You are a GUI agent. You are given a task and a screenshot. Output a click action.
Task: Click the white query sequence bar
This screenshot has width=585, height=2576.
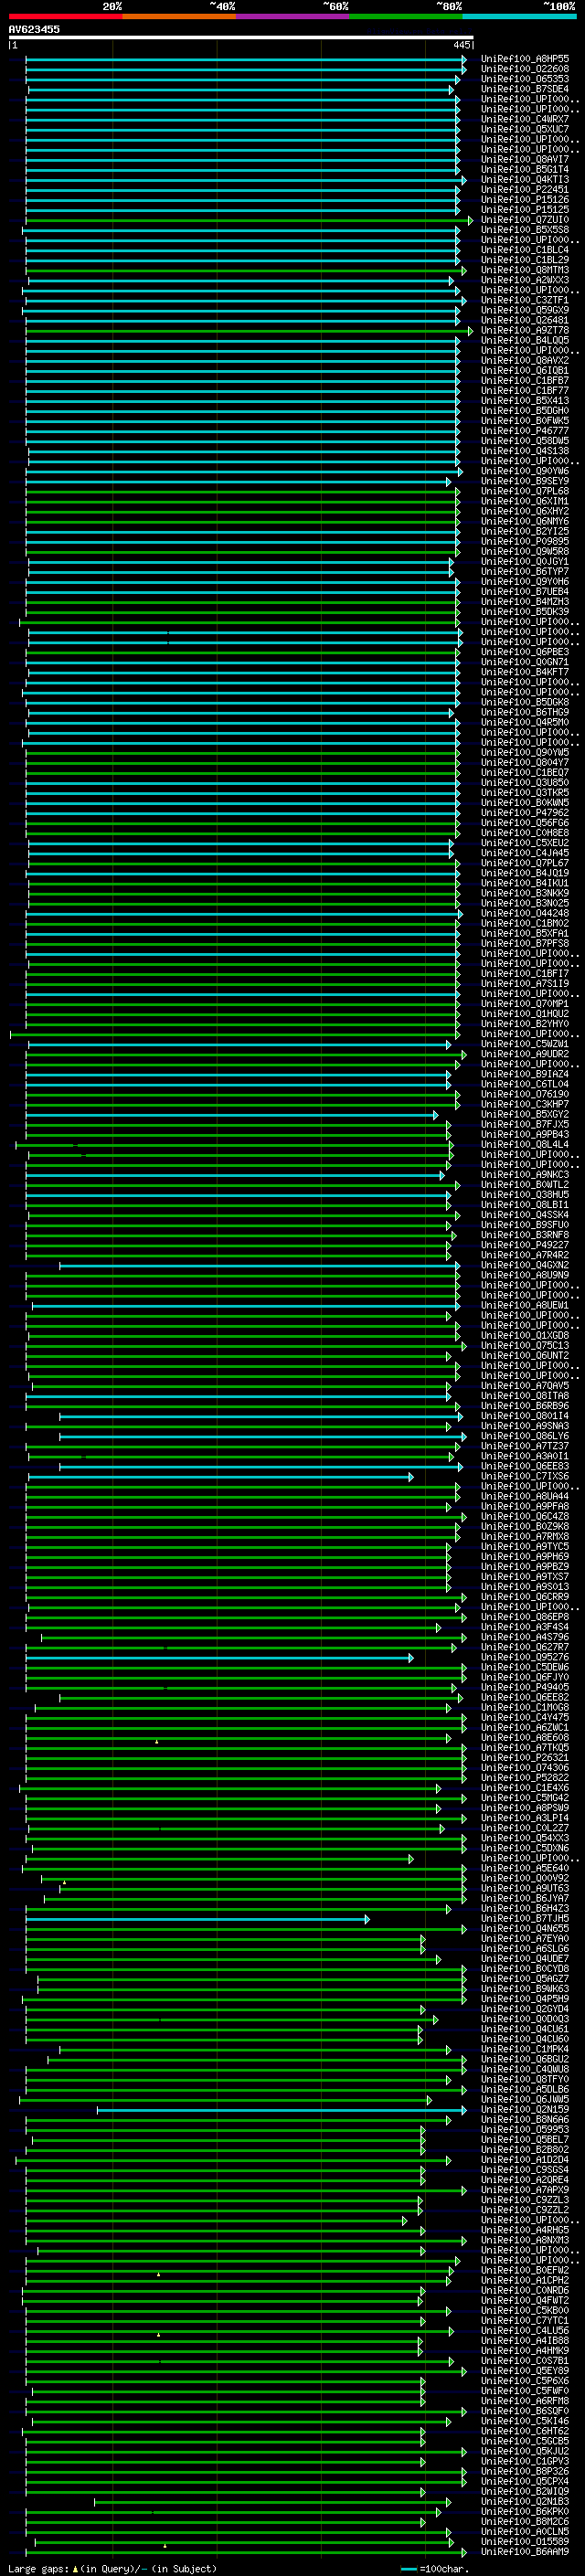(241, 38)
